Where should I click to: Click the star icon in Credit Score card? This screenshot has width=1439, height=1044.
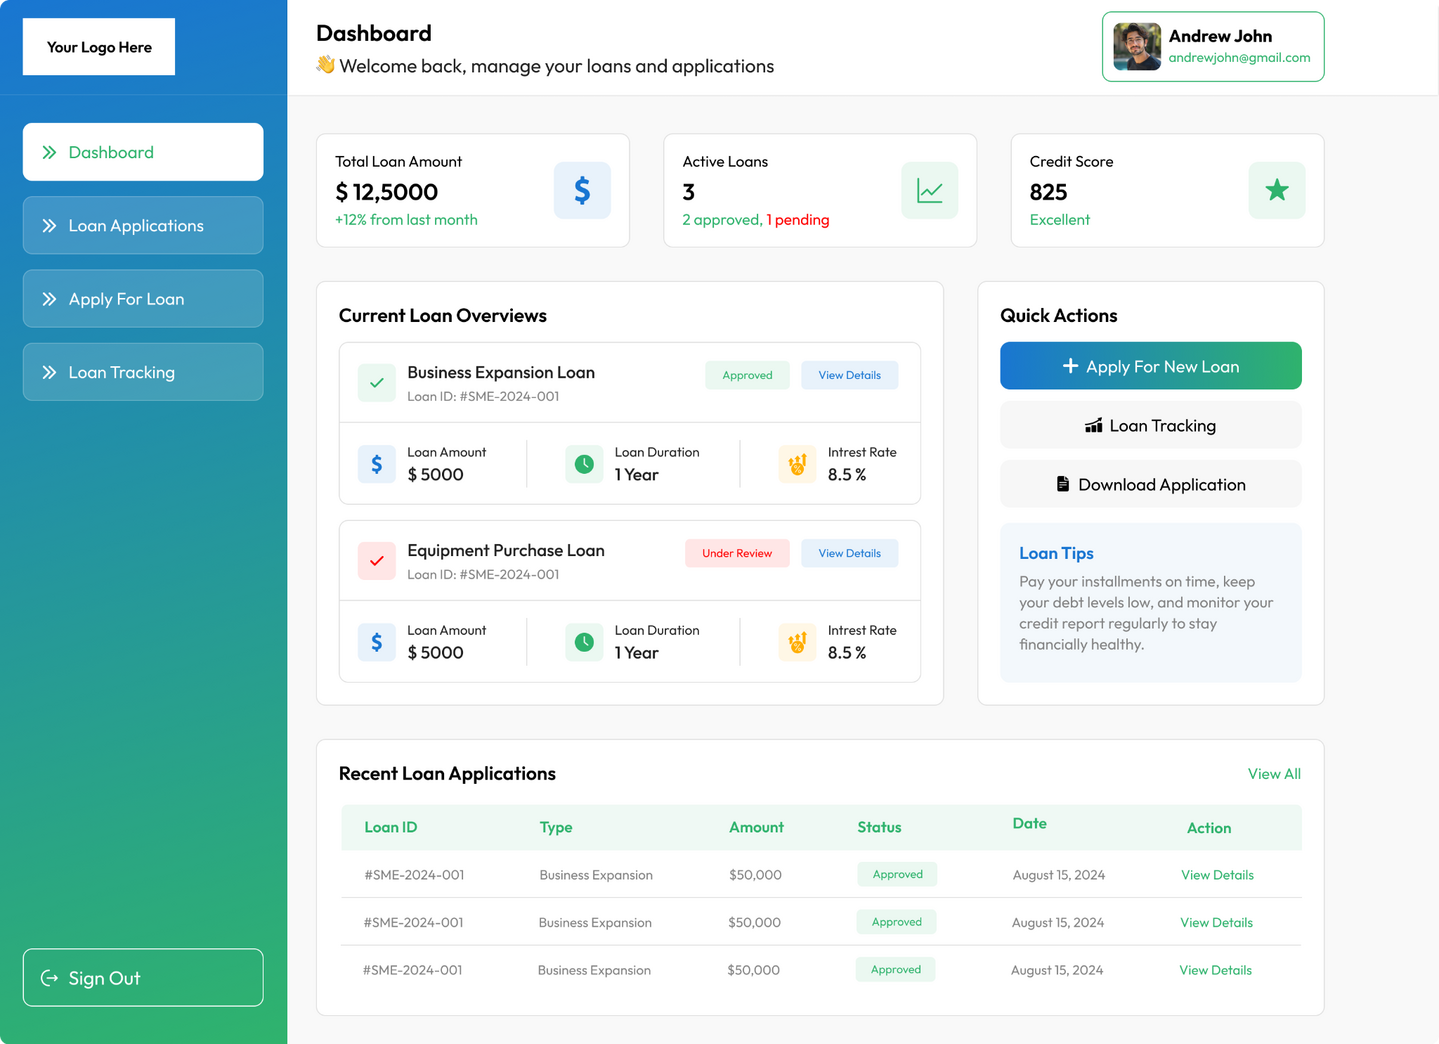[1276, 191]
